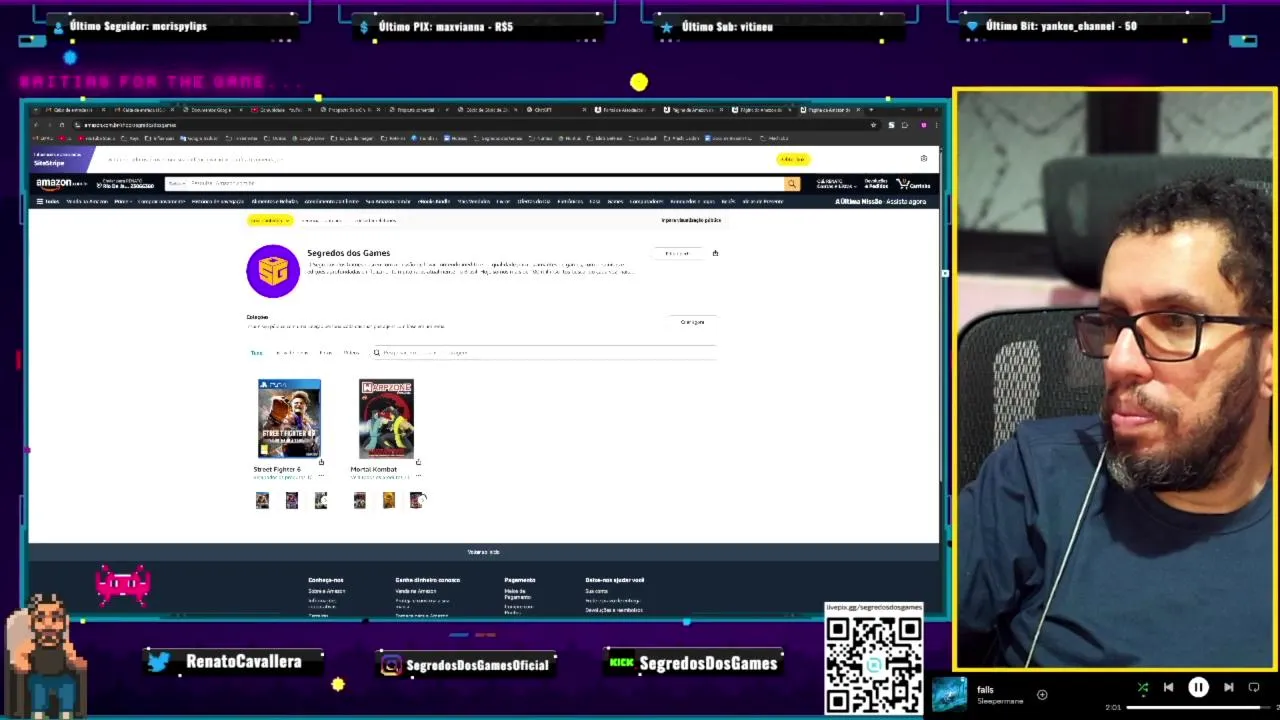The width and height of the screenshot is (1280, 720).
Task: Open Street Fighter 6 cover thumbnail
Action: (x=289, y=418)
